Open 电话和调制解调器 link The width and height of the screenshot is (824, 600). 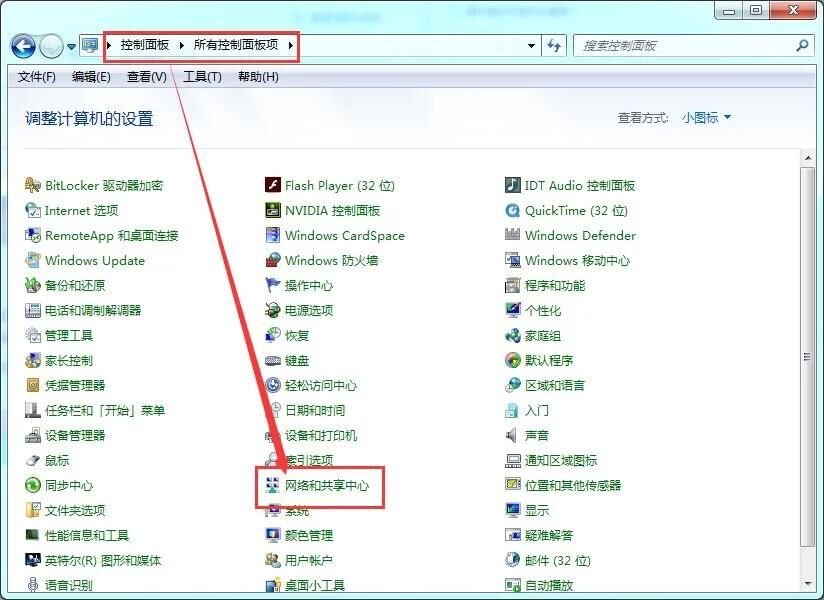click(x=93, y=311)
